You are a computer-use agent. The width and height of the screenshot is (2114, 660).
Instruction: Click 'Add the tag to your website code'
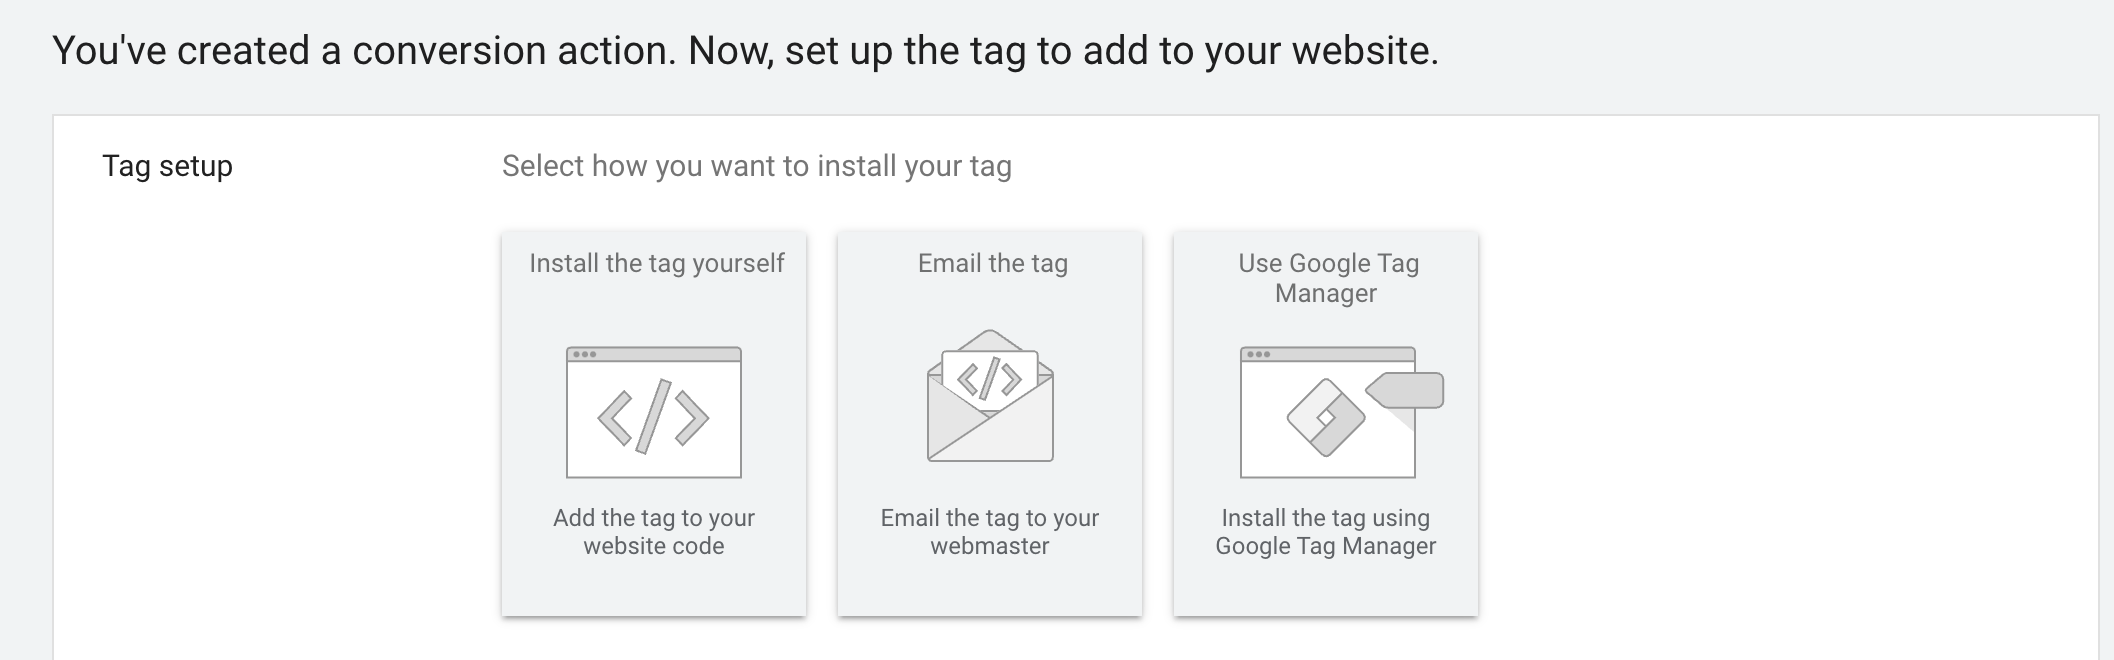[653, 531]
